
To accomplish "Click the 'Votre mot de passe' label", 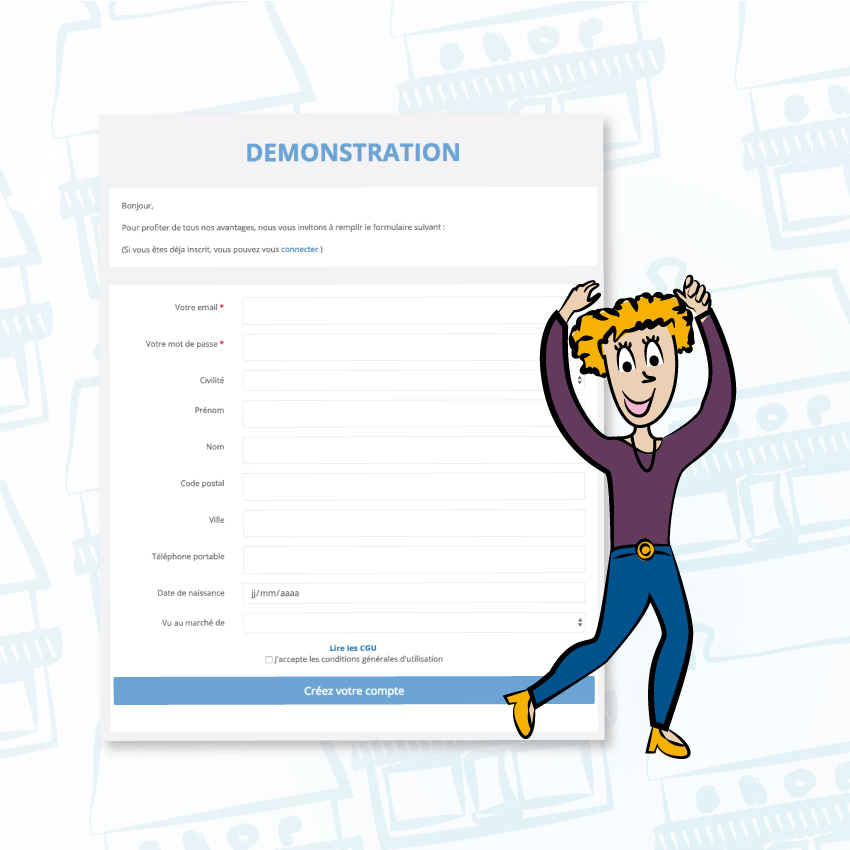I will pos(182,344).
